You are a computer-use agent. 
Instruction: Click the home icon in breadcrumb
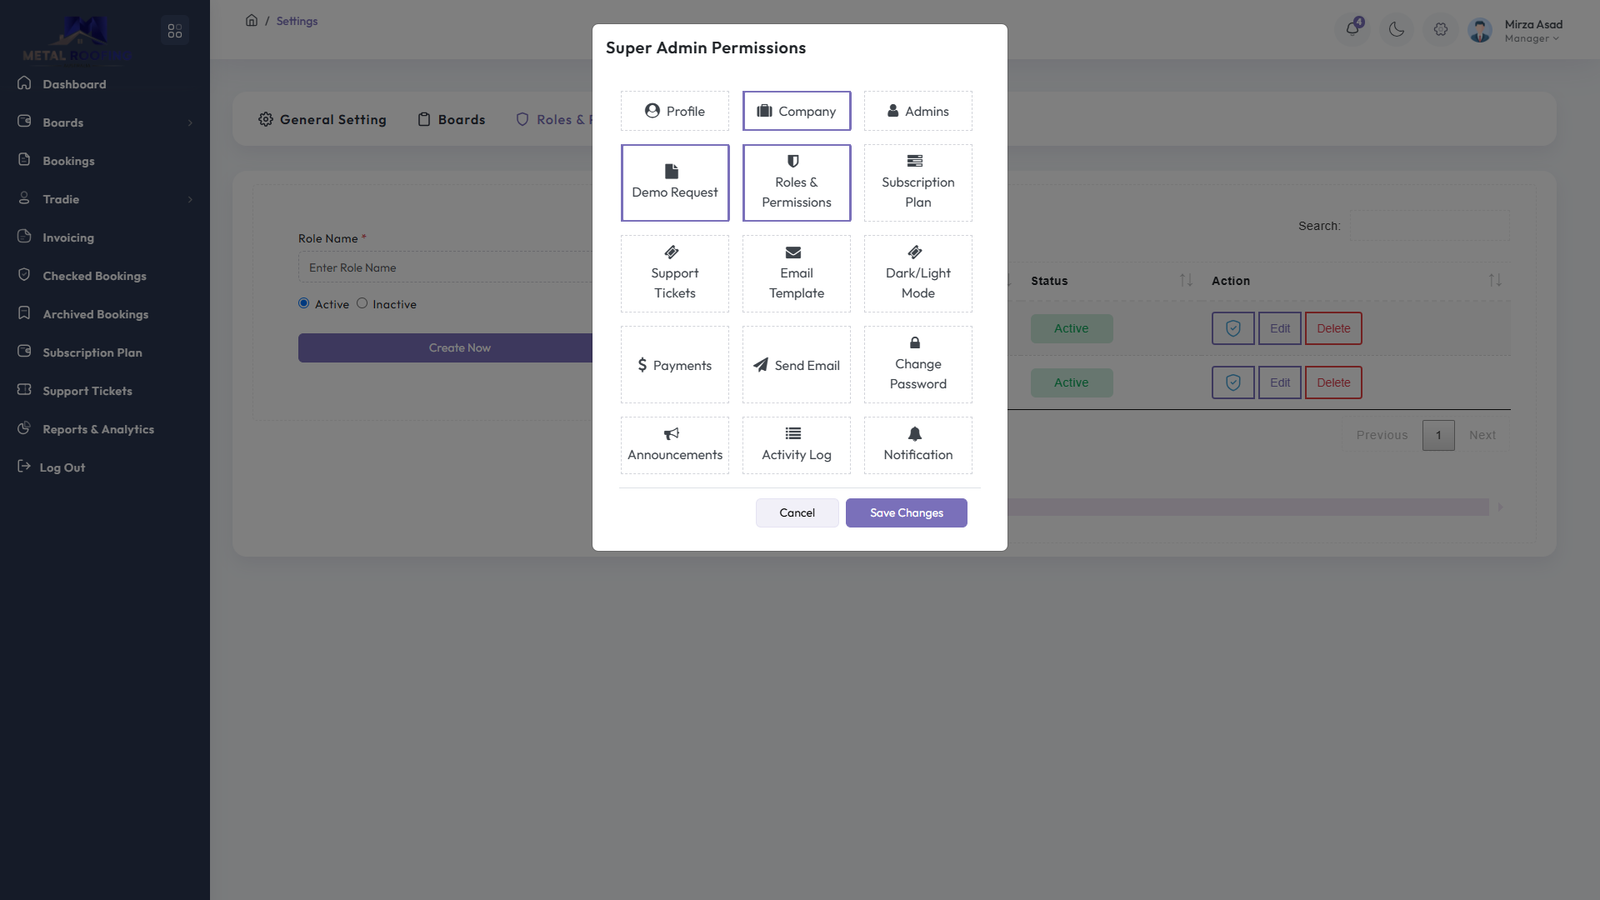(x=252, y=21)
